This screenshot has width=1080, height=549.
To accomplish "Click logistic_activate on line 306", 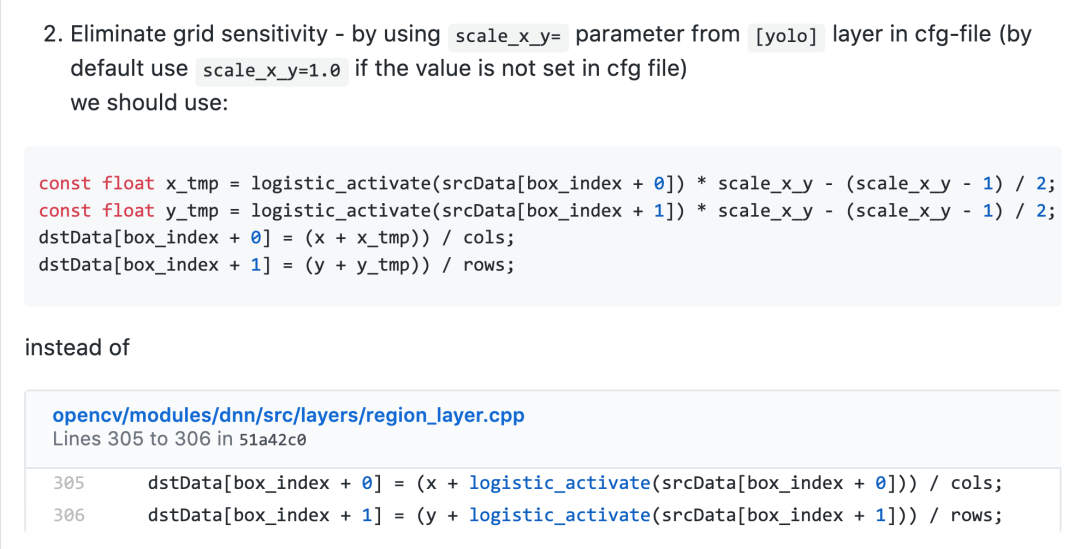I will click(559, 515).
